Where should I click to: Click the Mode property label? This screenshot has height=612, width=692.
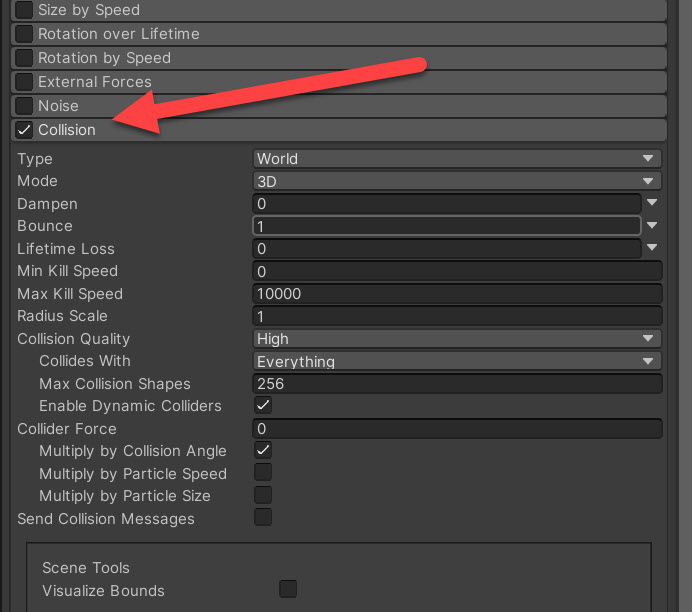(38, 181)
